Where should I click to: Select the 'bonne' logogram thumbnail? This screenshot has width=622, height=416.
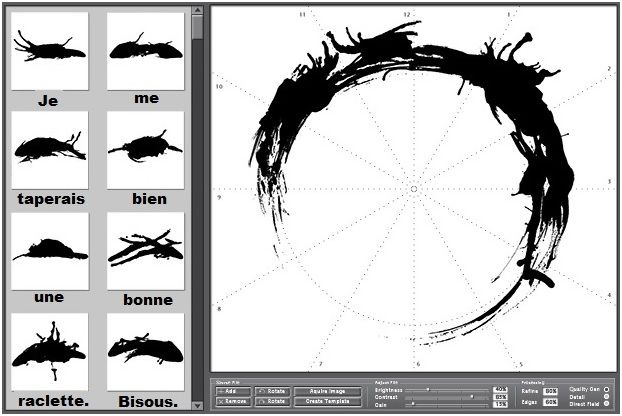[x=146, y=251]
